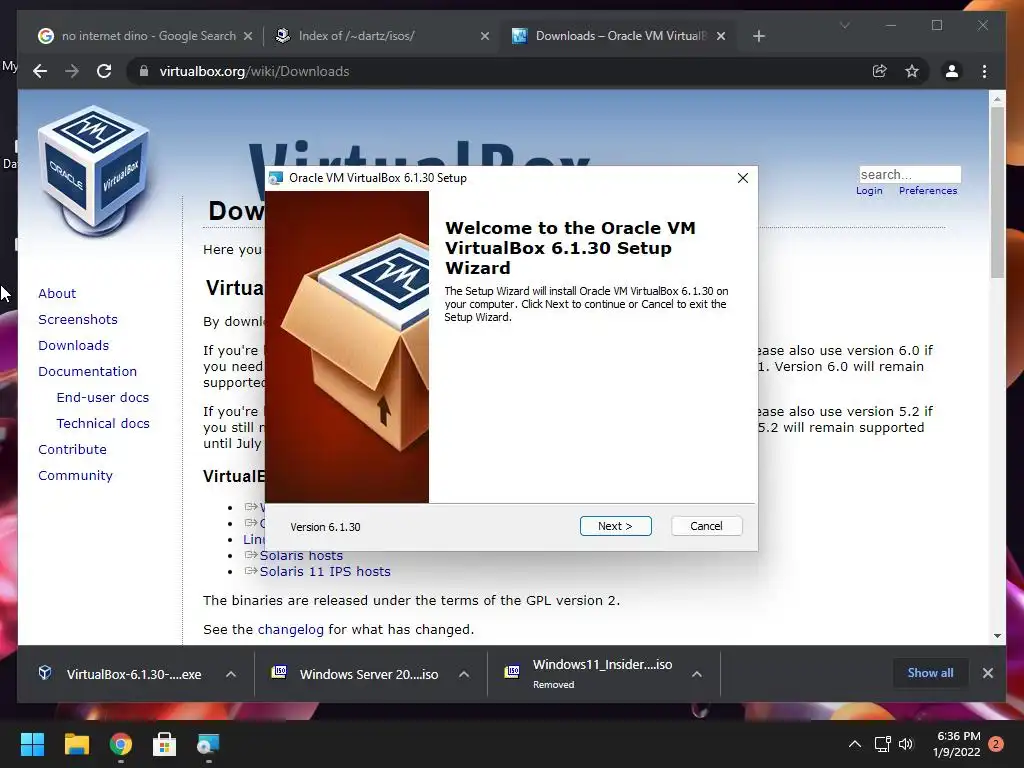
Task: Open Downloads in website sidebar
Action: click(73, 345)
